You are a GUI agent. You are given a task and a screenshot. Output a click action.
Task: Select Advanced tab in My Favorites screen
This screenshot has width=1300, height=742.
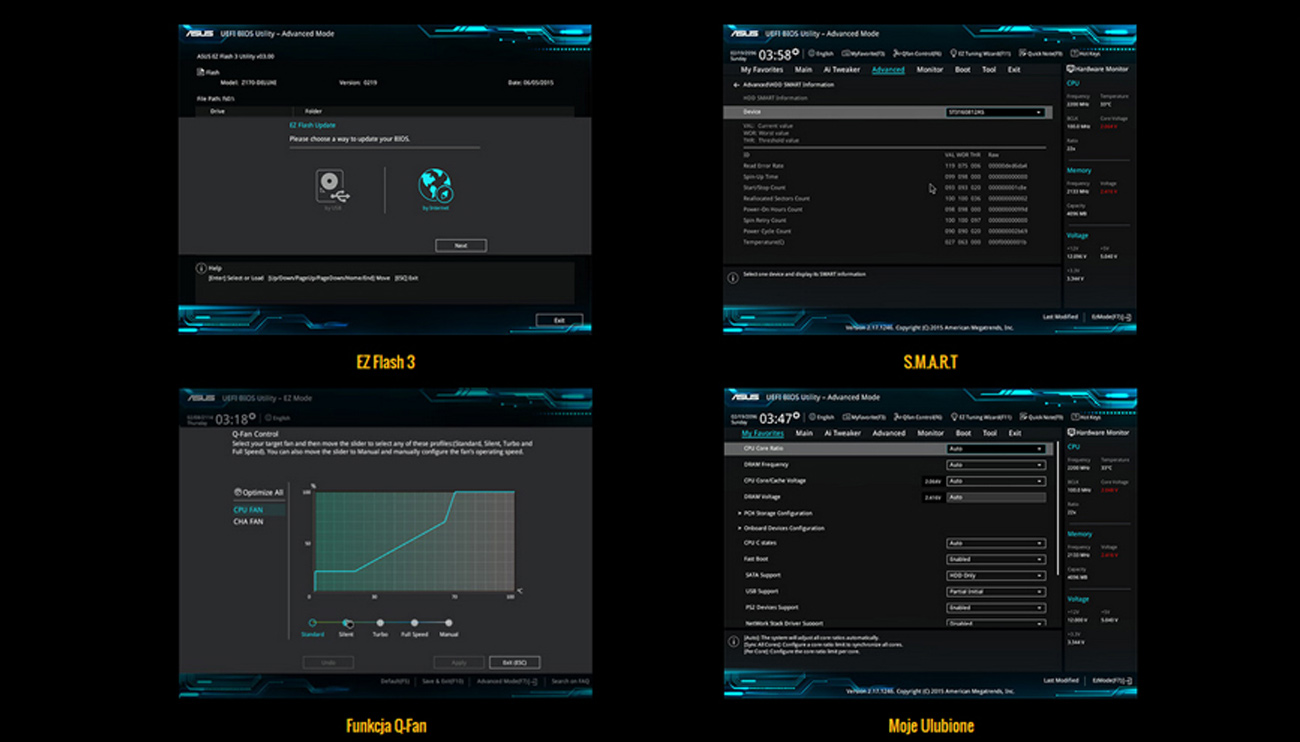pos(888,433)
